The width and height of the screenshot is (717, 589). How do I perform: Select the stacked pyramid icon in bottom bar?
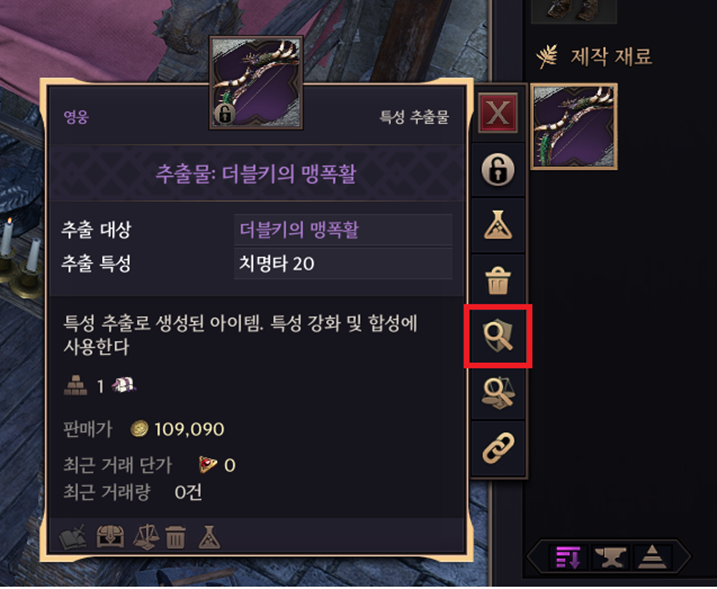click(x=653, y=557)
